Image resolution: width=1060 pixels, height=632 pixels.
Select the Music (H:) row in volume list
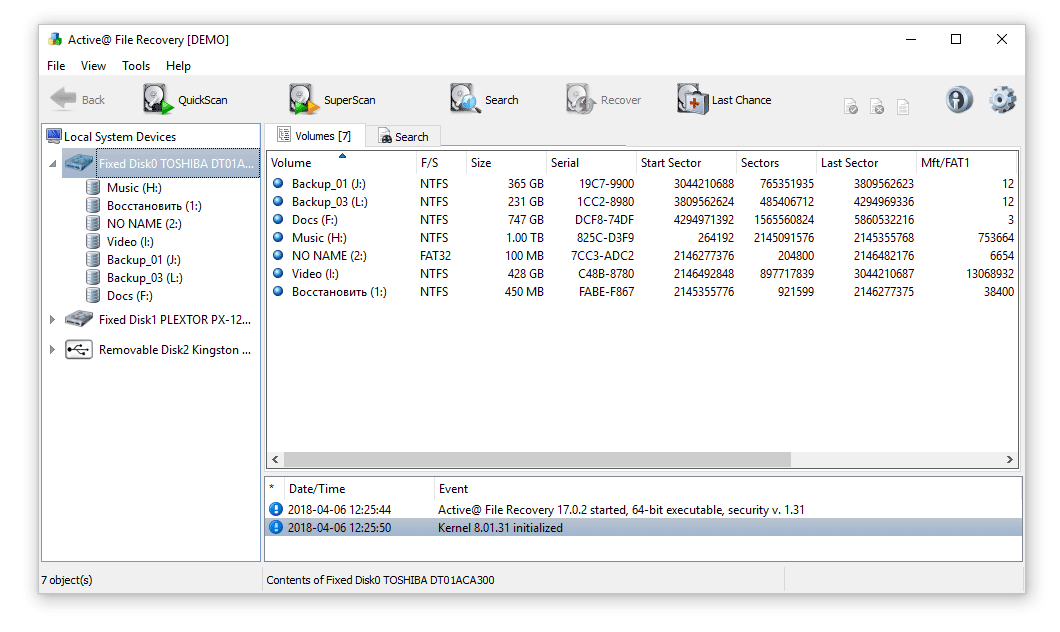(642, 237)
